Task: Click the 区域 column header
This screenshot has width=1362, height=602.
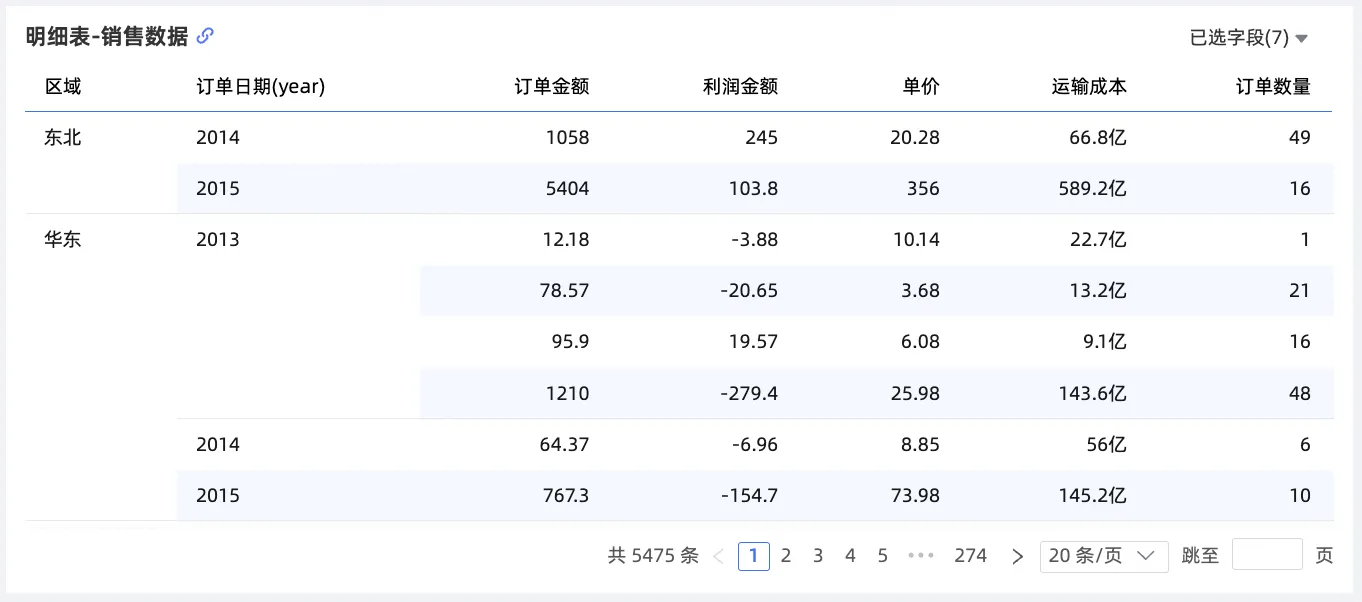Action: click(63, 87)
